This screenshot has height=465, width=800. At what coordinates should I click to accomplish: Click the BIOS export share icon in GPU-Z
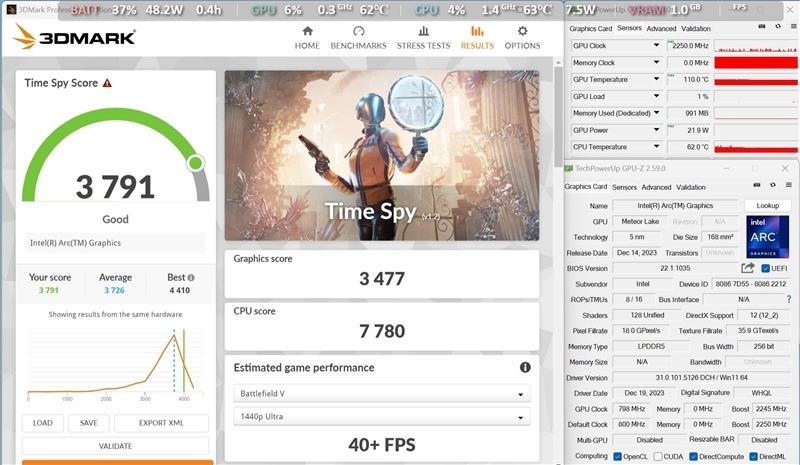click(747, 268)
